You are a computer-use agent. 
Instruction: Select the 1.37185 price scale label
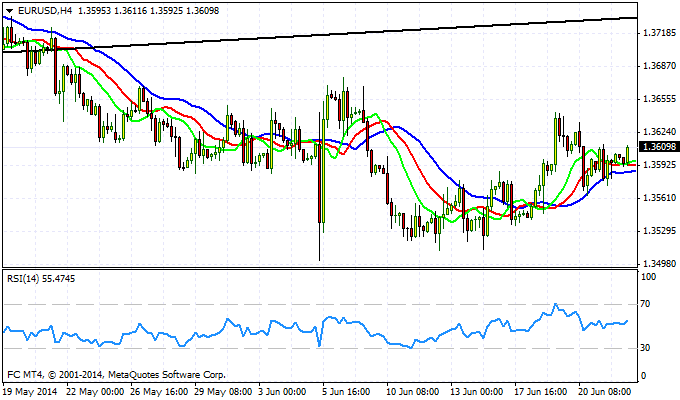pyautogui.click(x=659, y=33)
